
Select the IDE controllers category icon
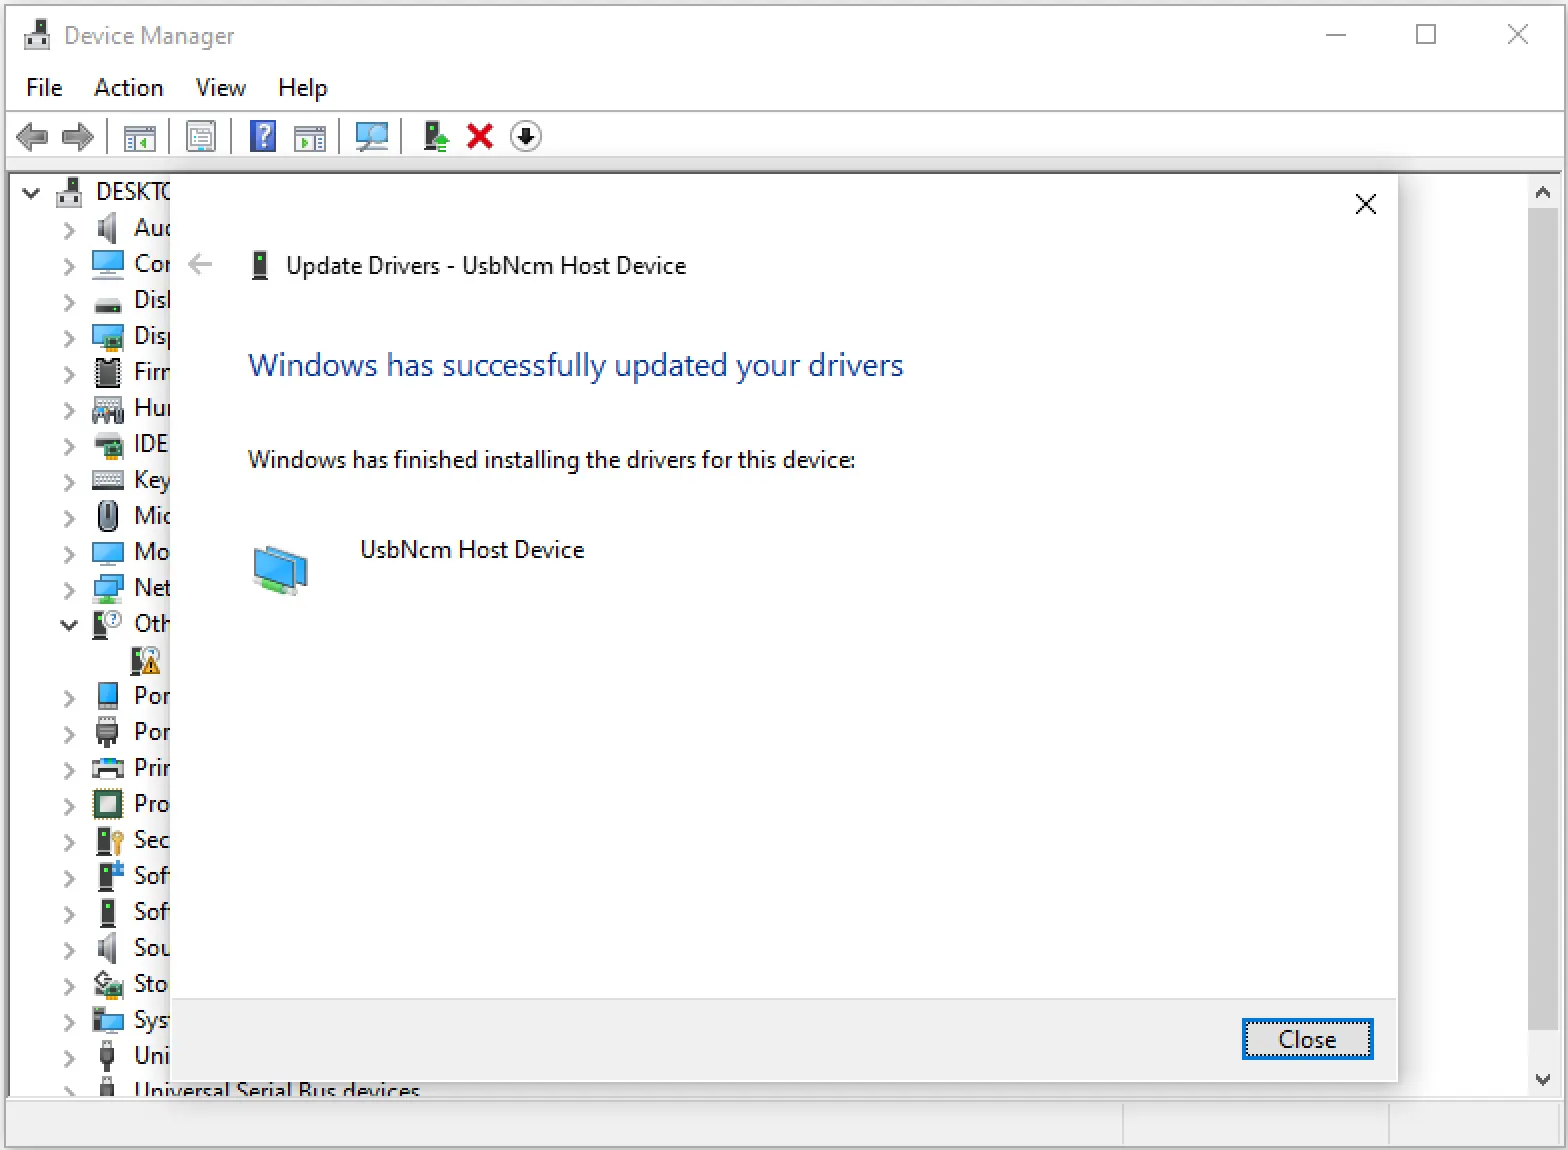[108, 445]
